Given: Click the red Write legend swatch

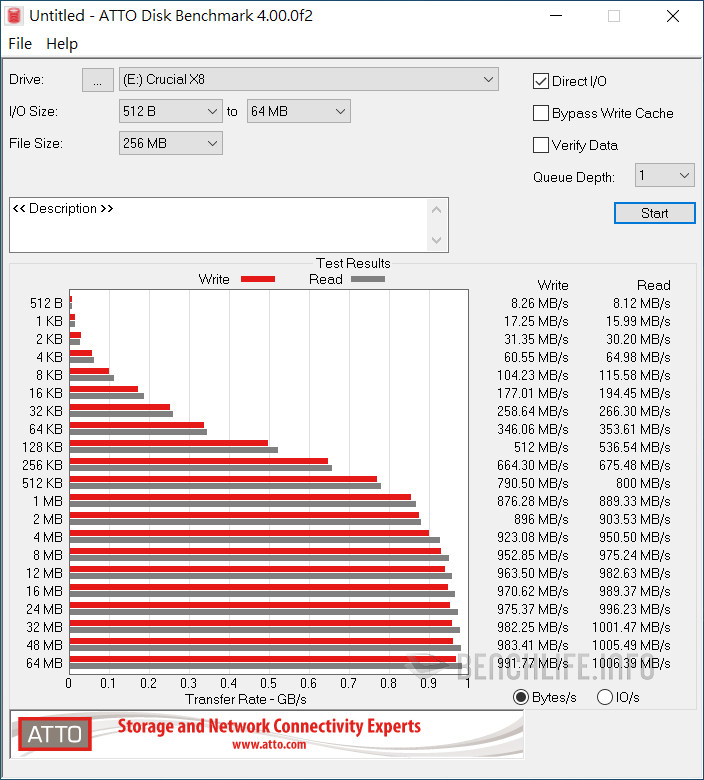Looking at the screenshot, I should 257,280.
